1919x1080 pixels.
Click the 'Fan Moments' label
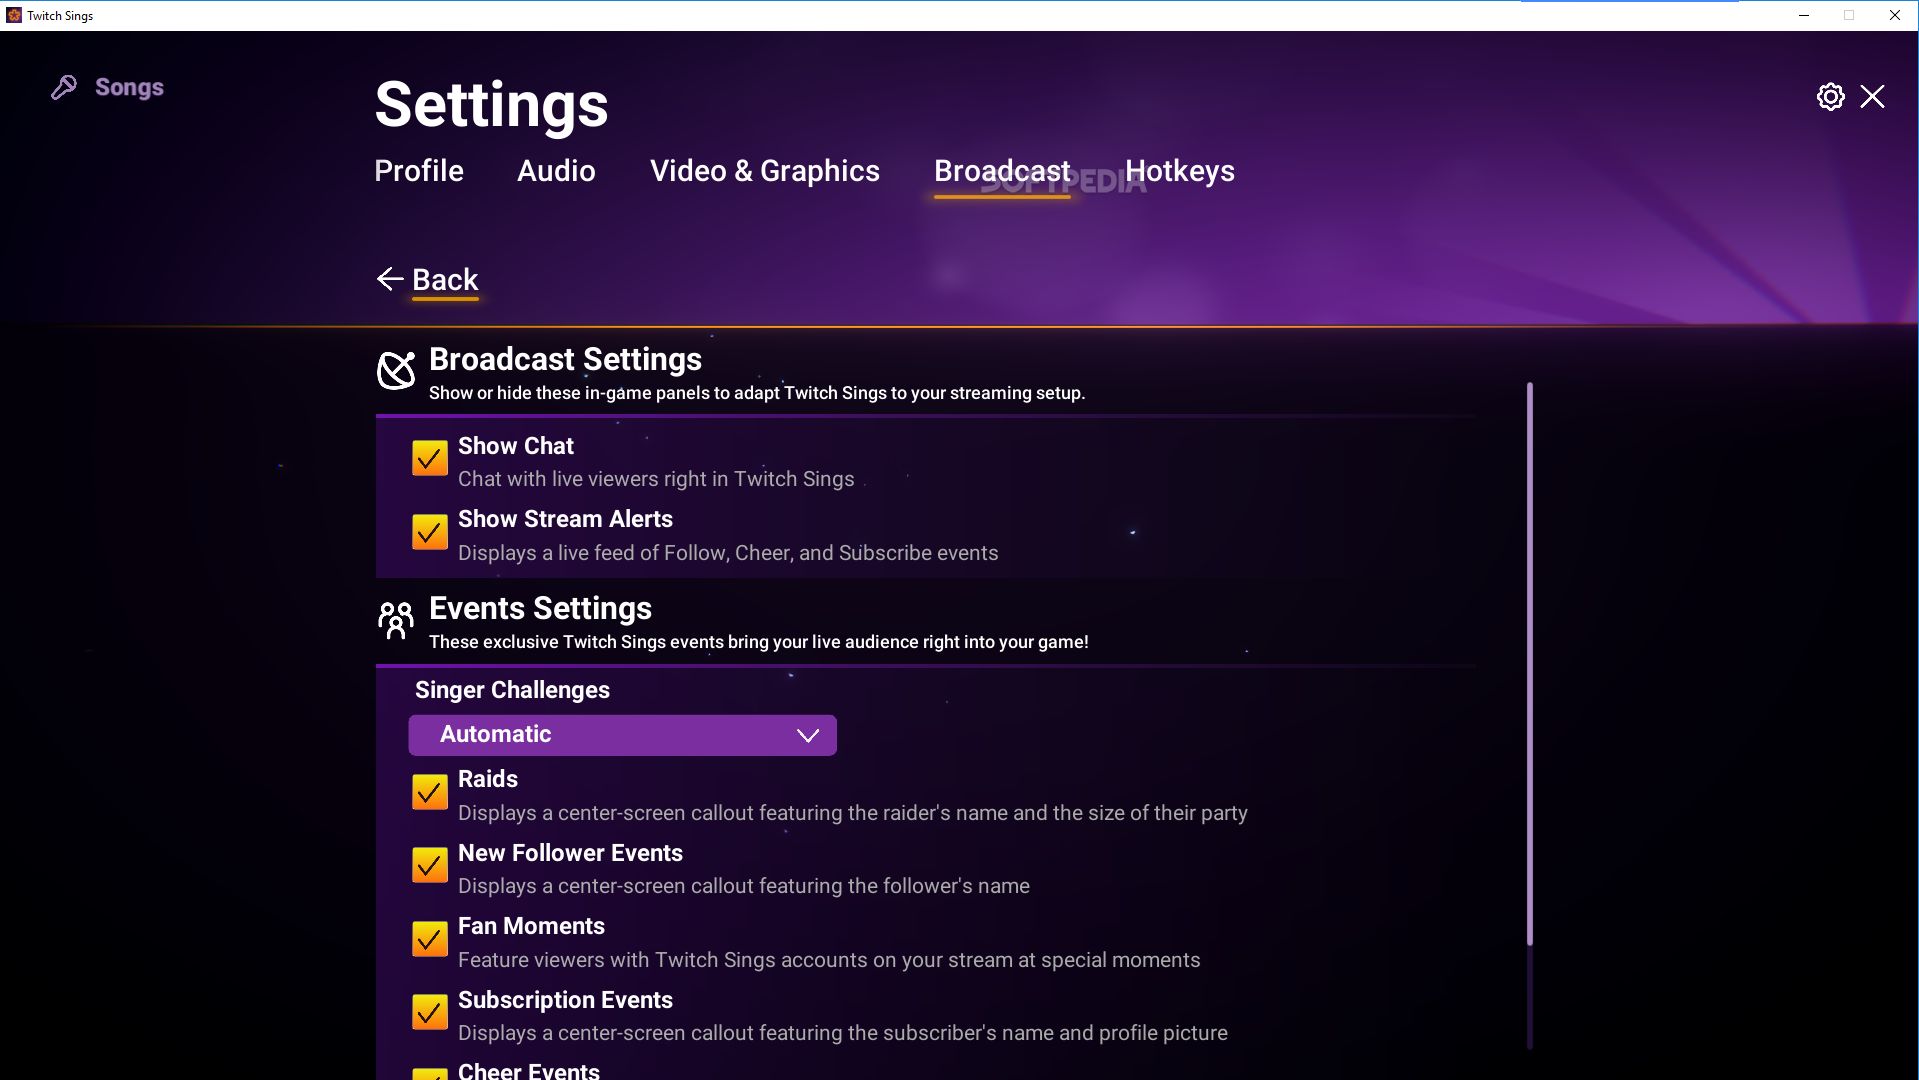tap(531, 926)
